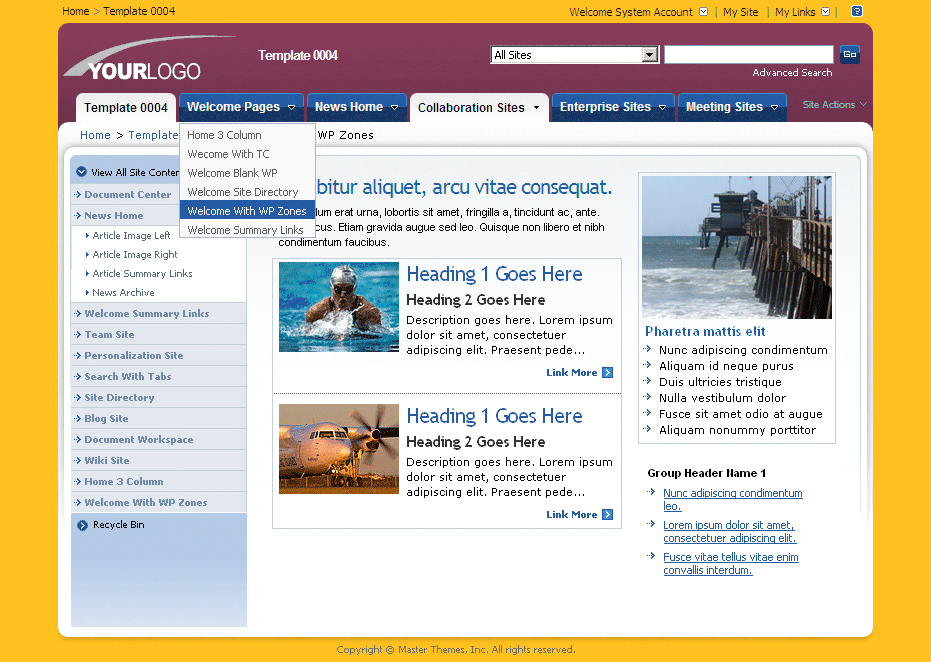Click the swimmer article thumbnail
This screenshot has height=662, width=931.
click(339, 307)
